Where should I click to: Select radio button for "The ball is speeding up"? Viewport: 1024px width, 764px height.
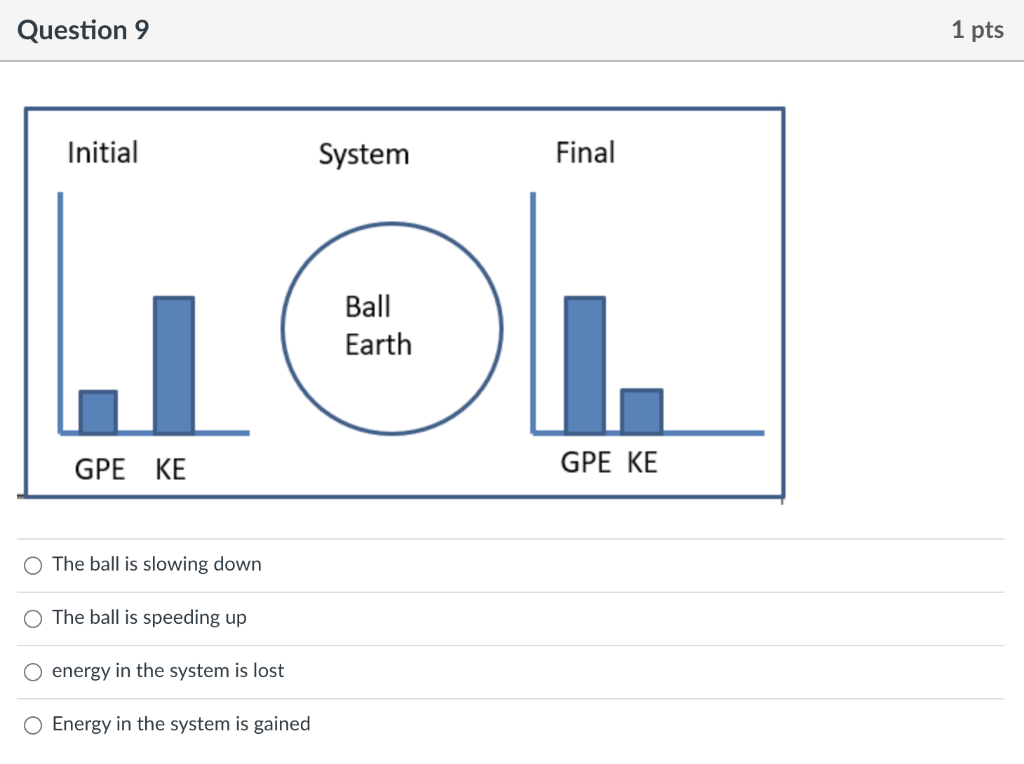[x=33, y=618]
